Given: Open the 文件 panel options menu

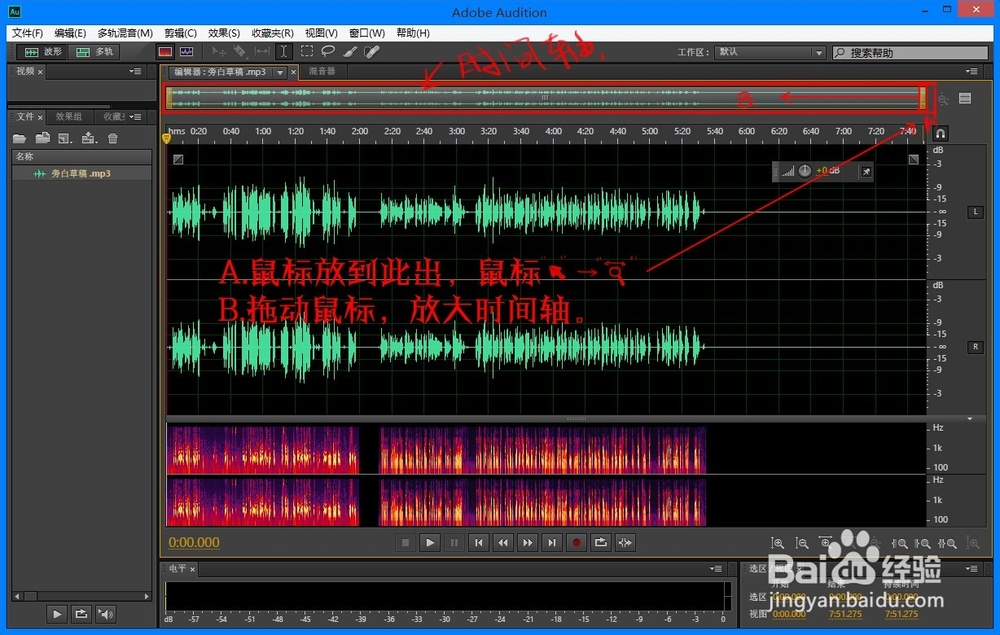Looking at the screenshot, I should point(135,117).
